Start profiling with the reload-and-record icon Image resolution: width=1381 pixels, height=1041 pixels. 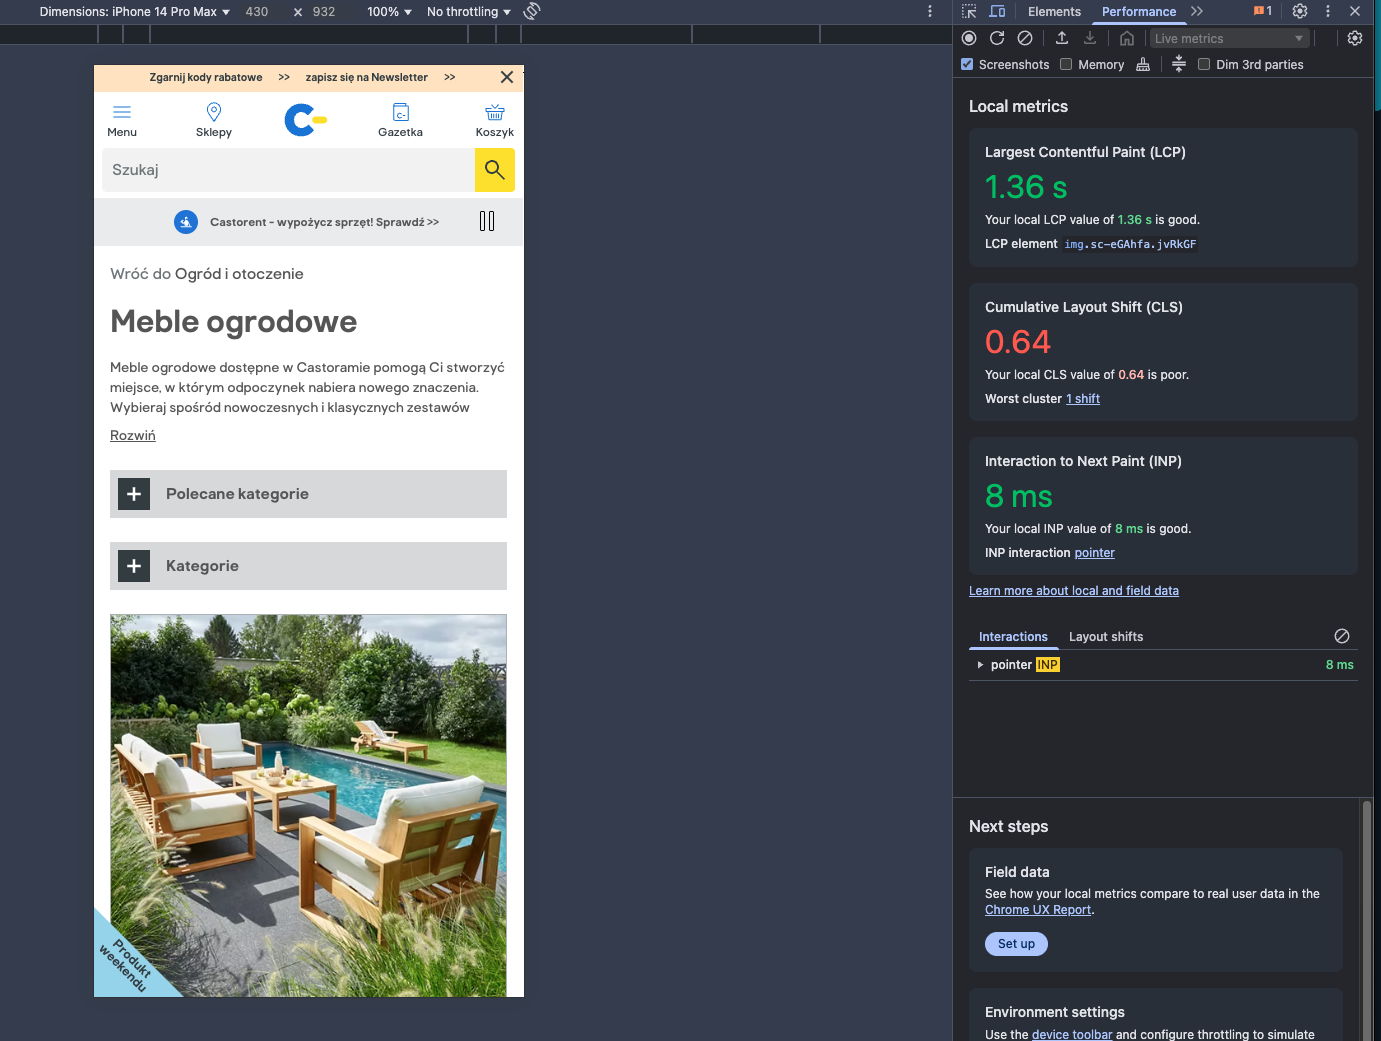(997, 37)
